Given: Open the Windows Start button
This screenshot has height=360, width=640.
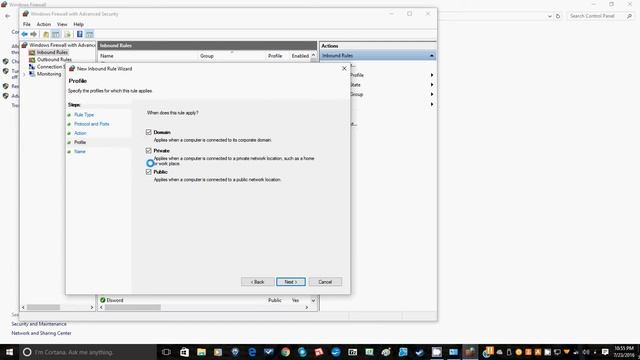Looking at the screenshot, I should [9, 352].
